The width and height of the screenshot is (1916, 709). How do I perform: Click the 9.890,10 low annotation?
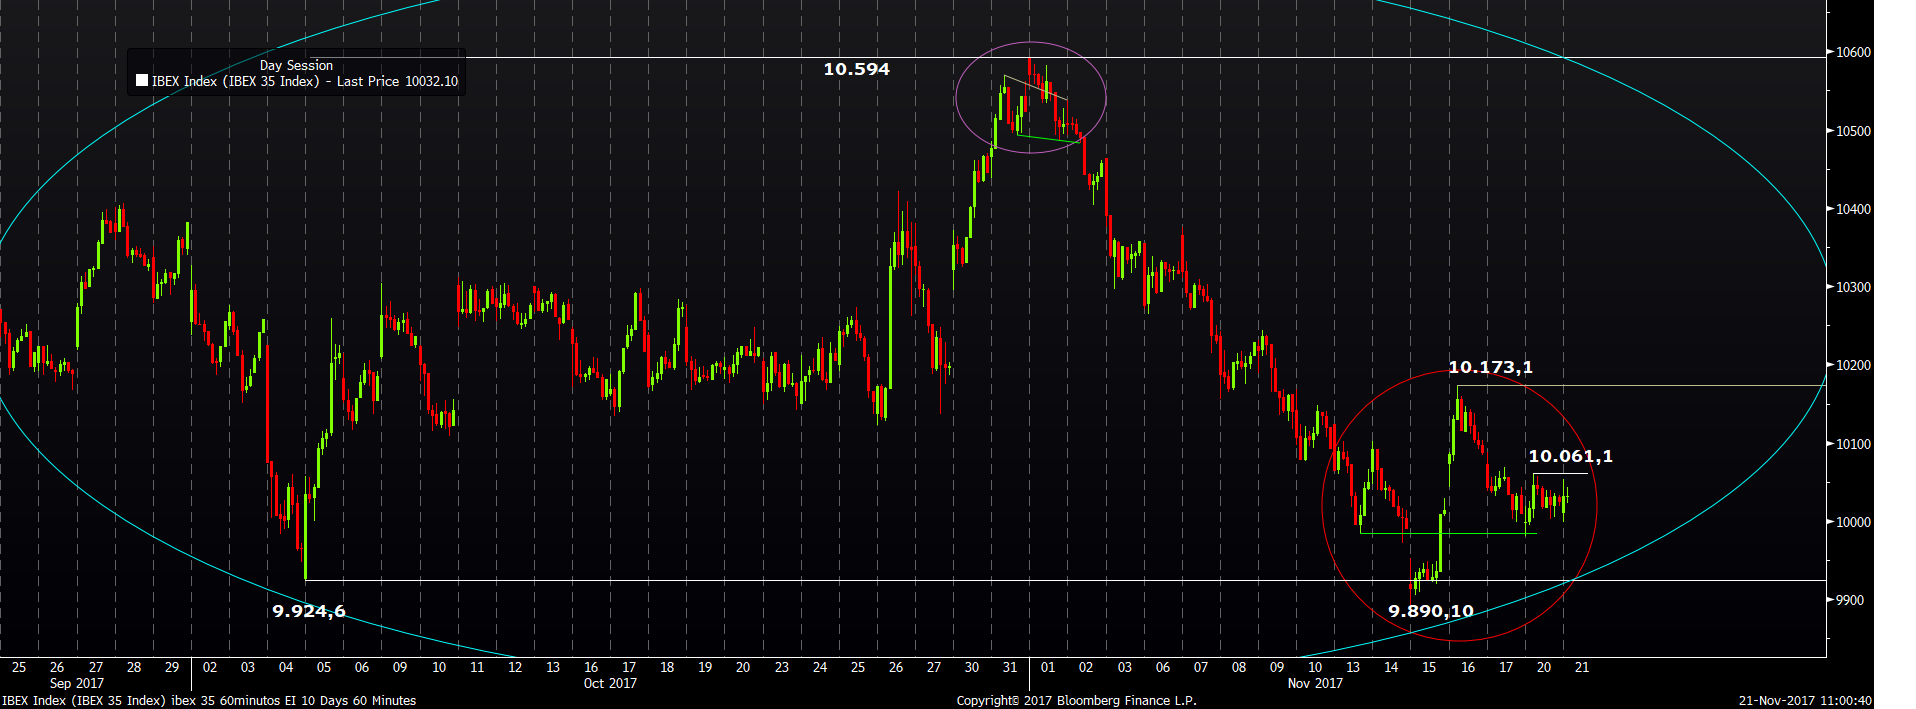point(1431,611)
